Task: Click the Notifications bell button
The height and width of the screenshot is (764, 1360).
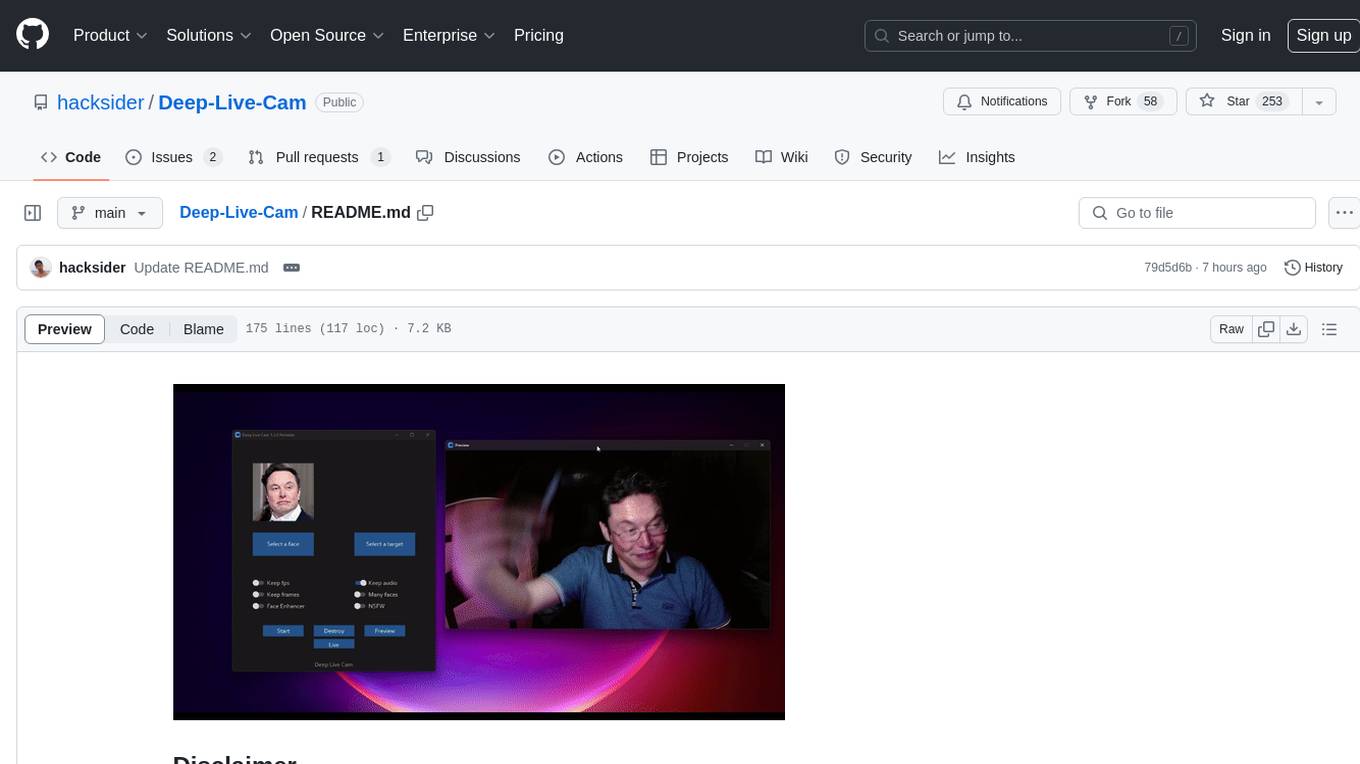Action: tap(1003, 102)
